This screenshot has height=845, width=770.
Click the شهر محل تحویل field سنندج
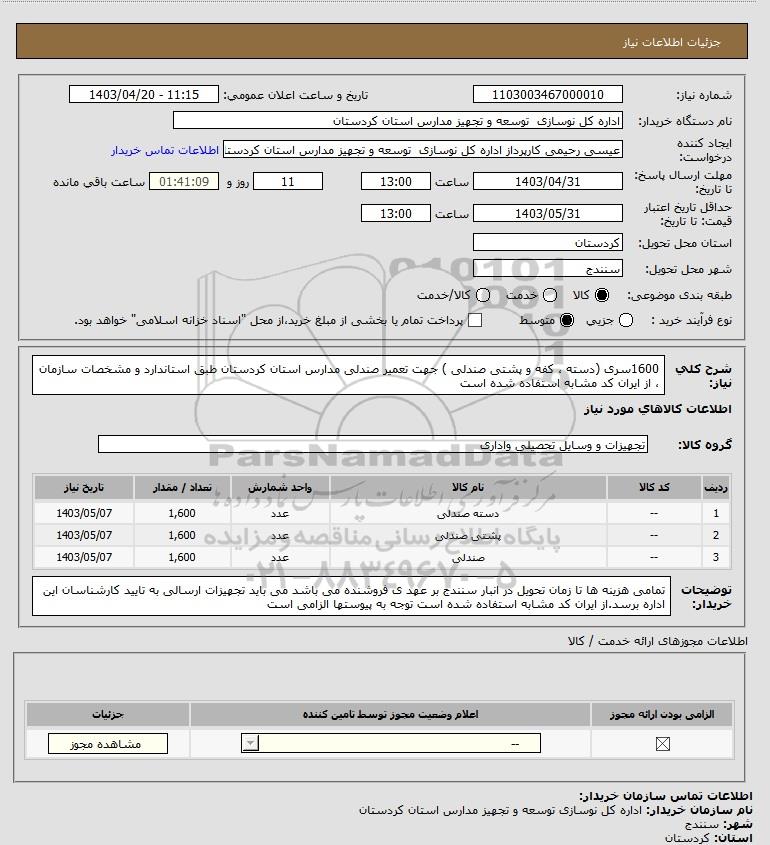point(547,269)
